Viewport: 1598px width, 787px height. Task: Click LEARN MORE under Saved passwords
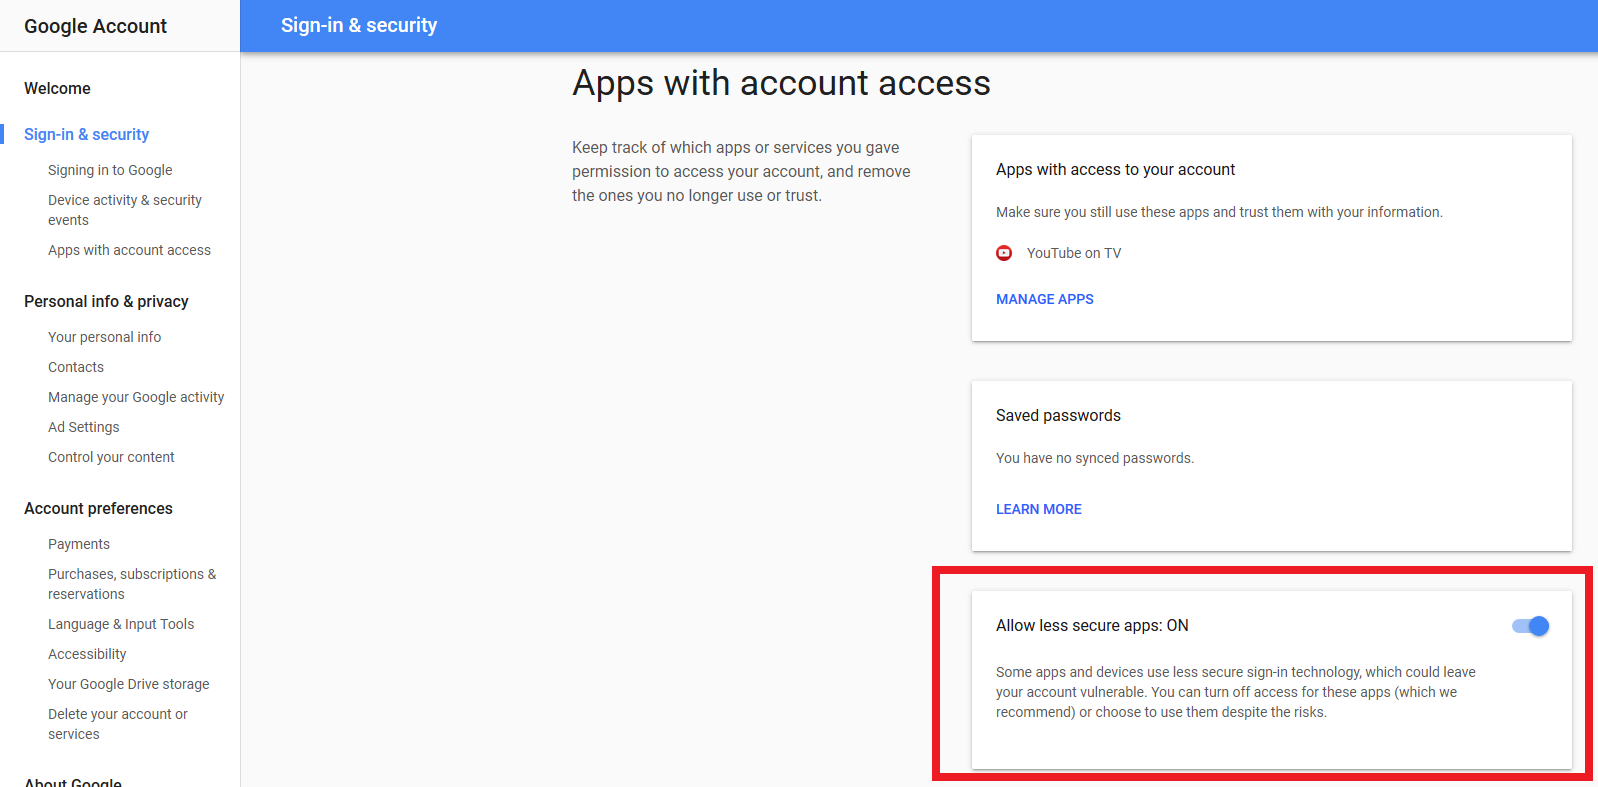(1038, 509)
